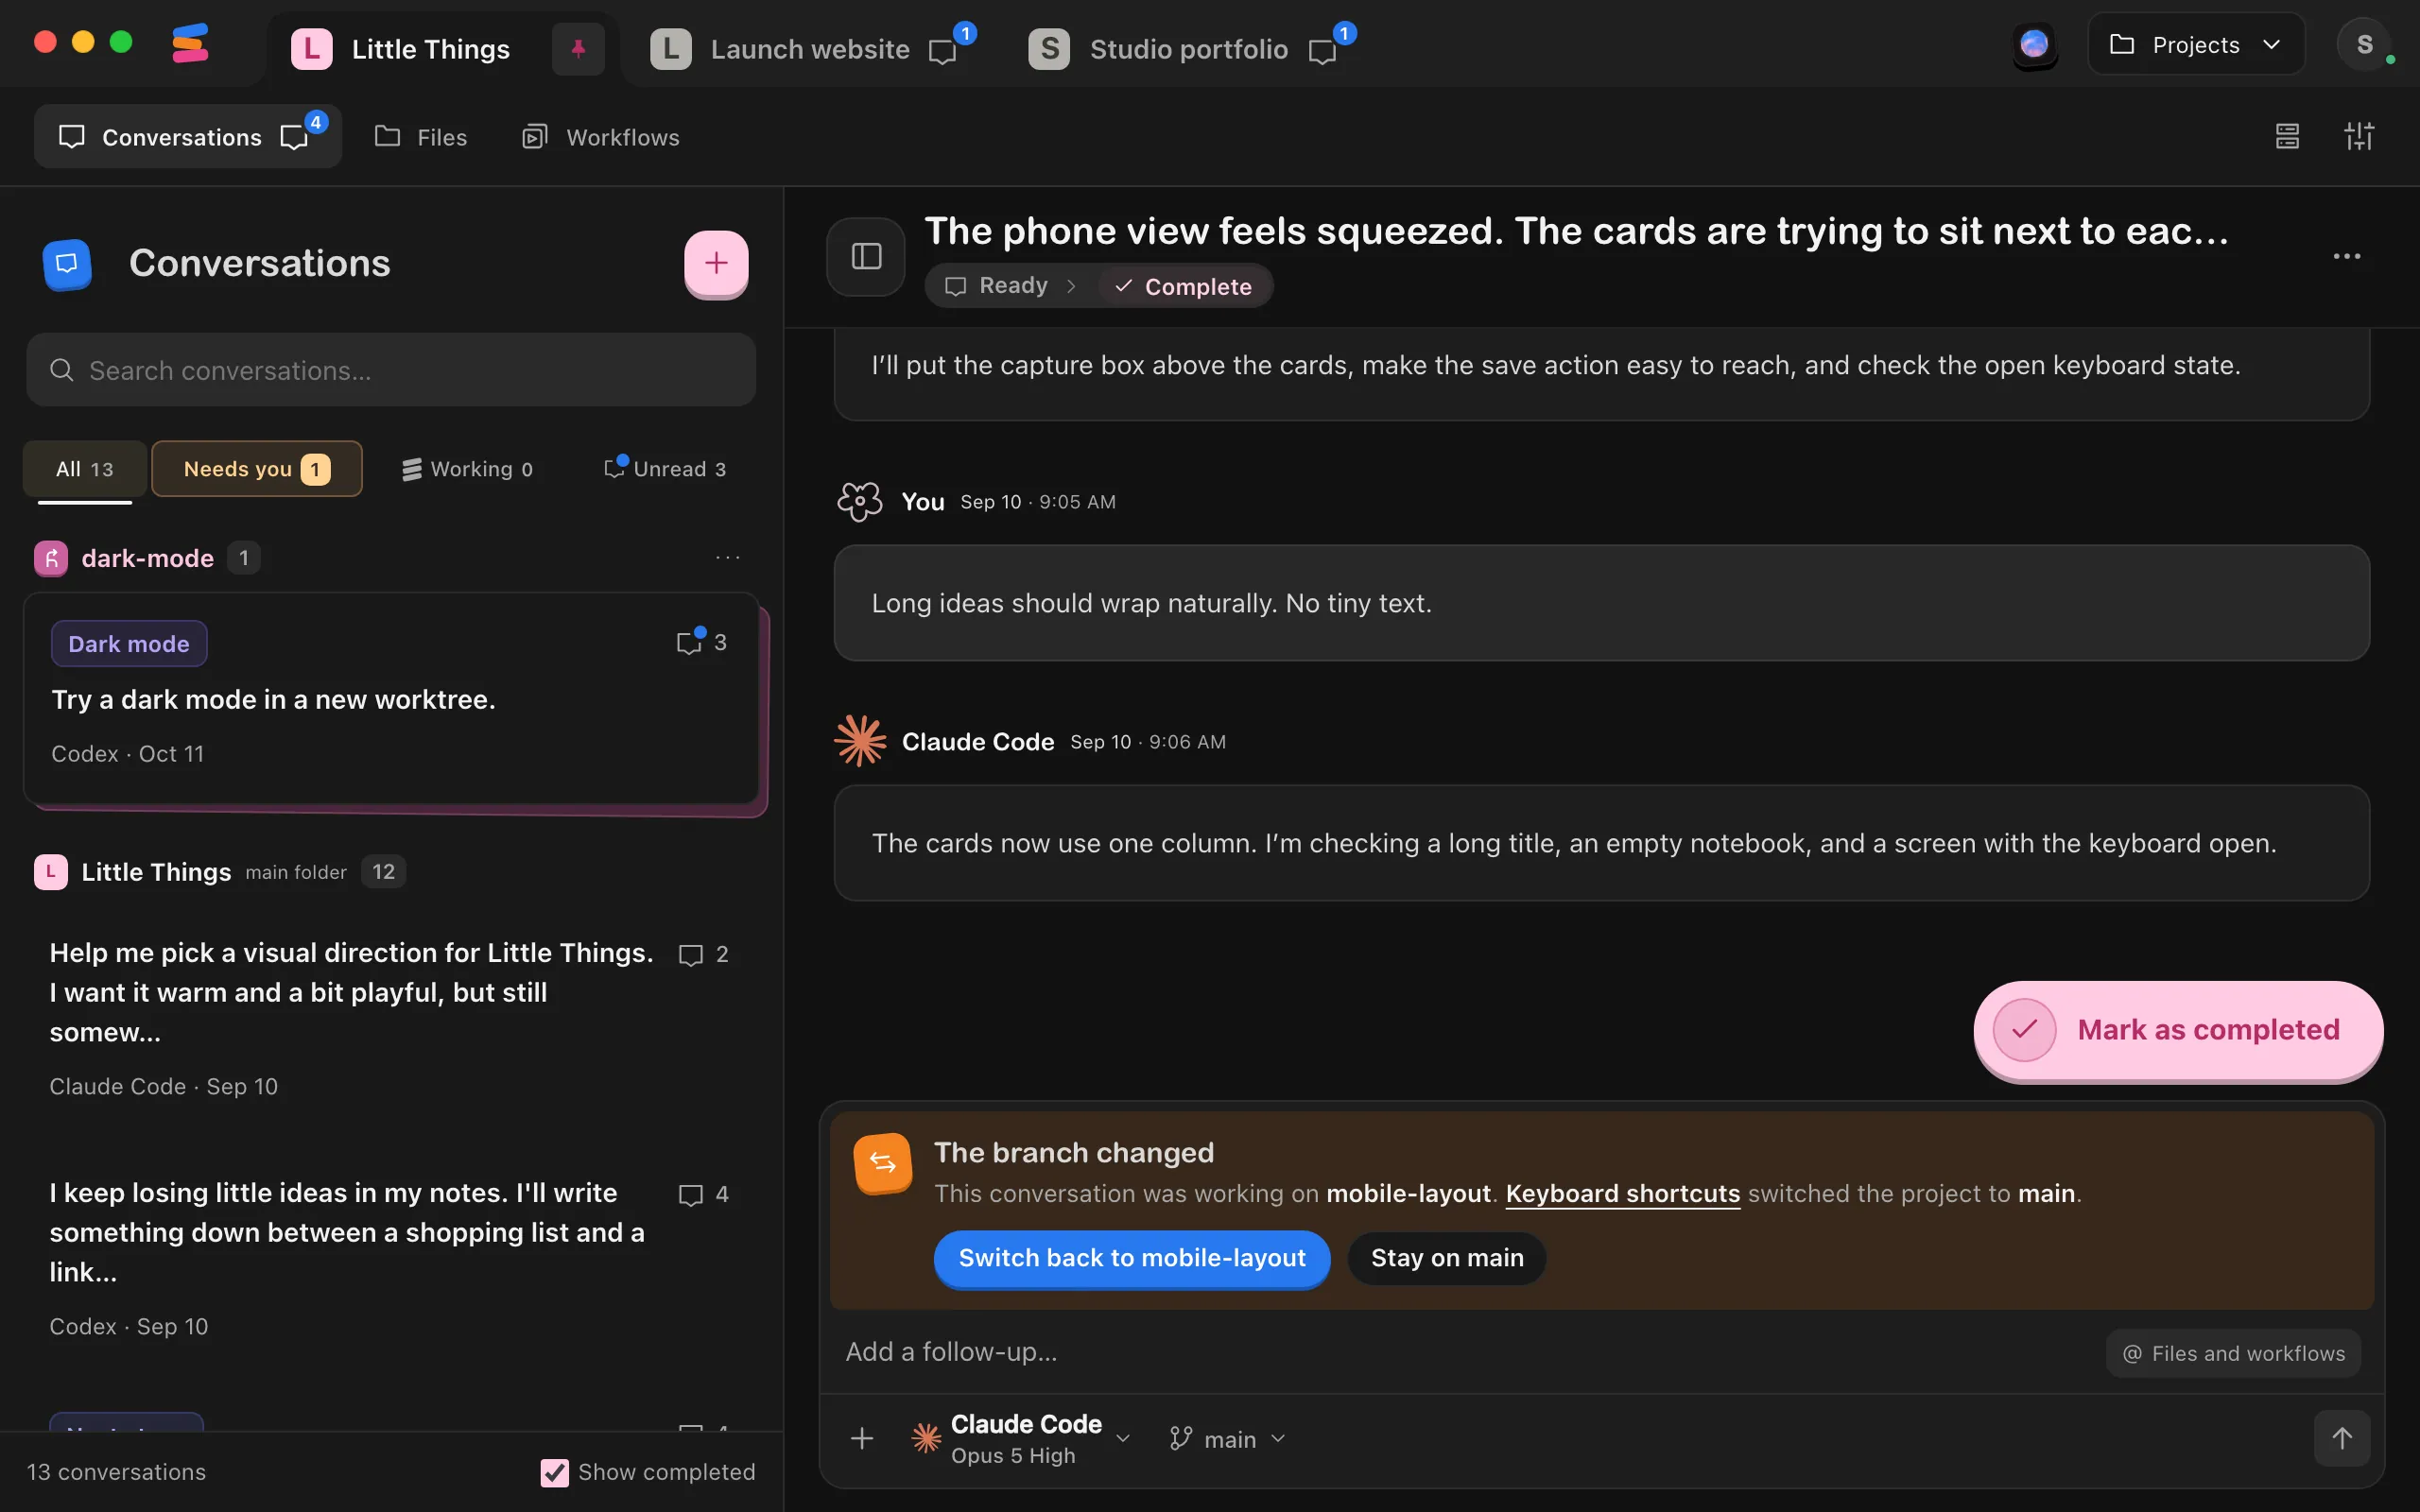Viewport: 2420px width, 1512px height.
Task: Open the Try a dark mode conversation card
Action: point(391,698)
